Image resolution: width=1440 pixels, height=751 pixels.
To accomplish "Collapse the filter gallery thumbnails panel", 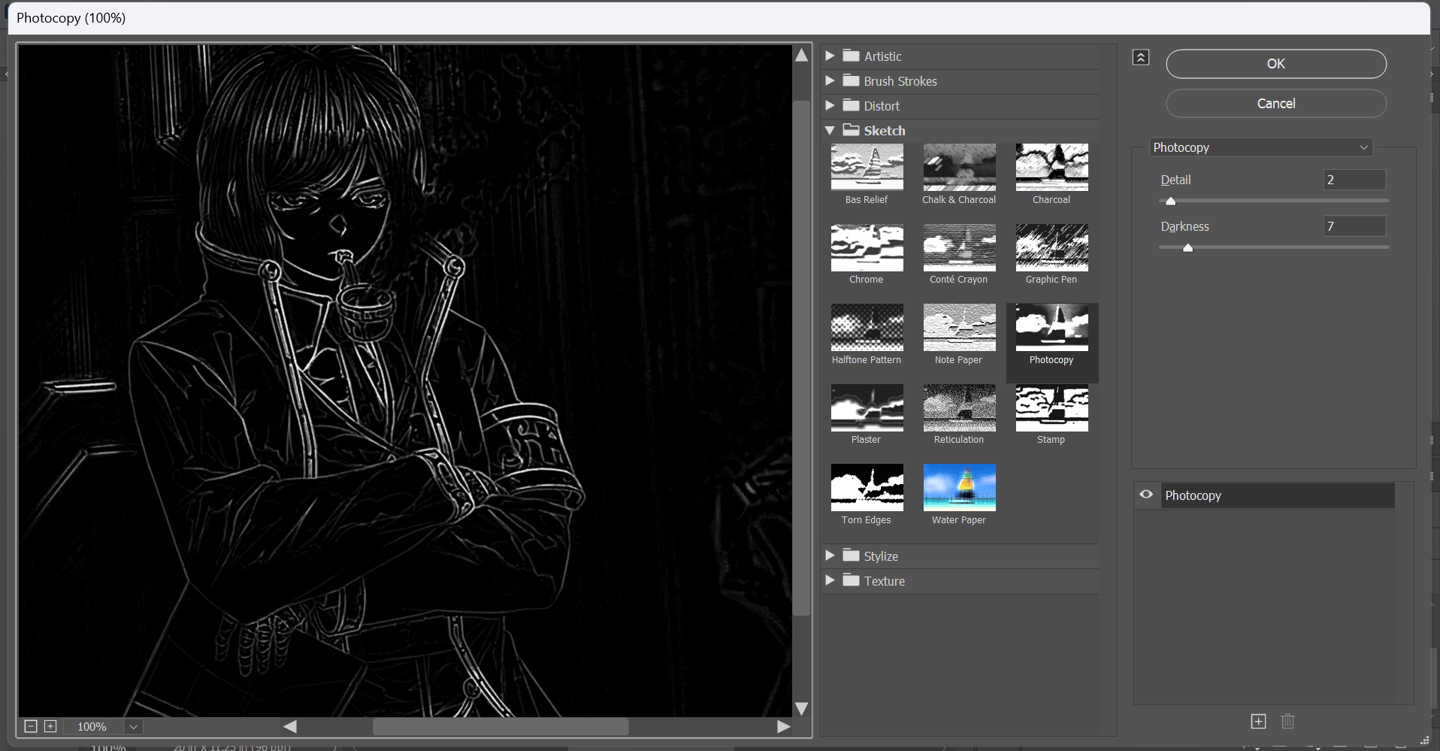I will pos(1140,58).
